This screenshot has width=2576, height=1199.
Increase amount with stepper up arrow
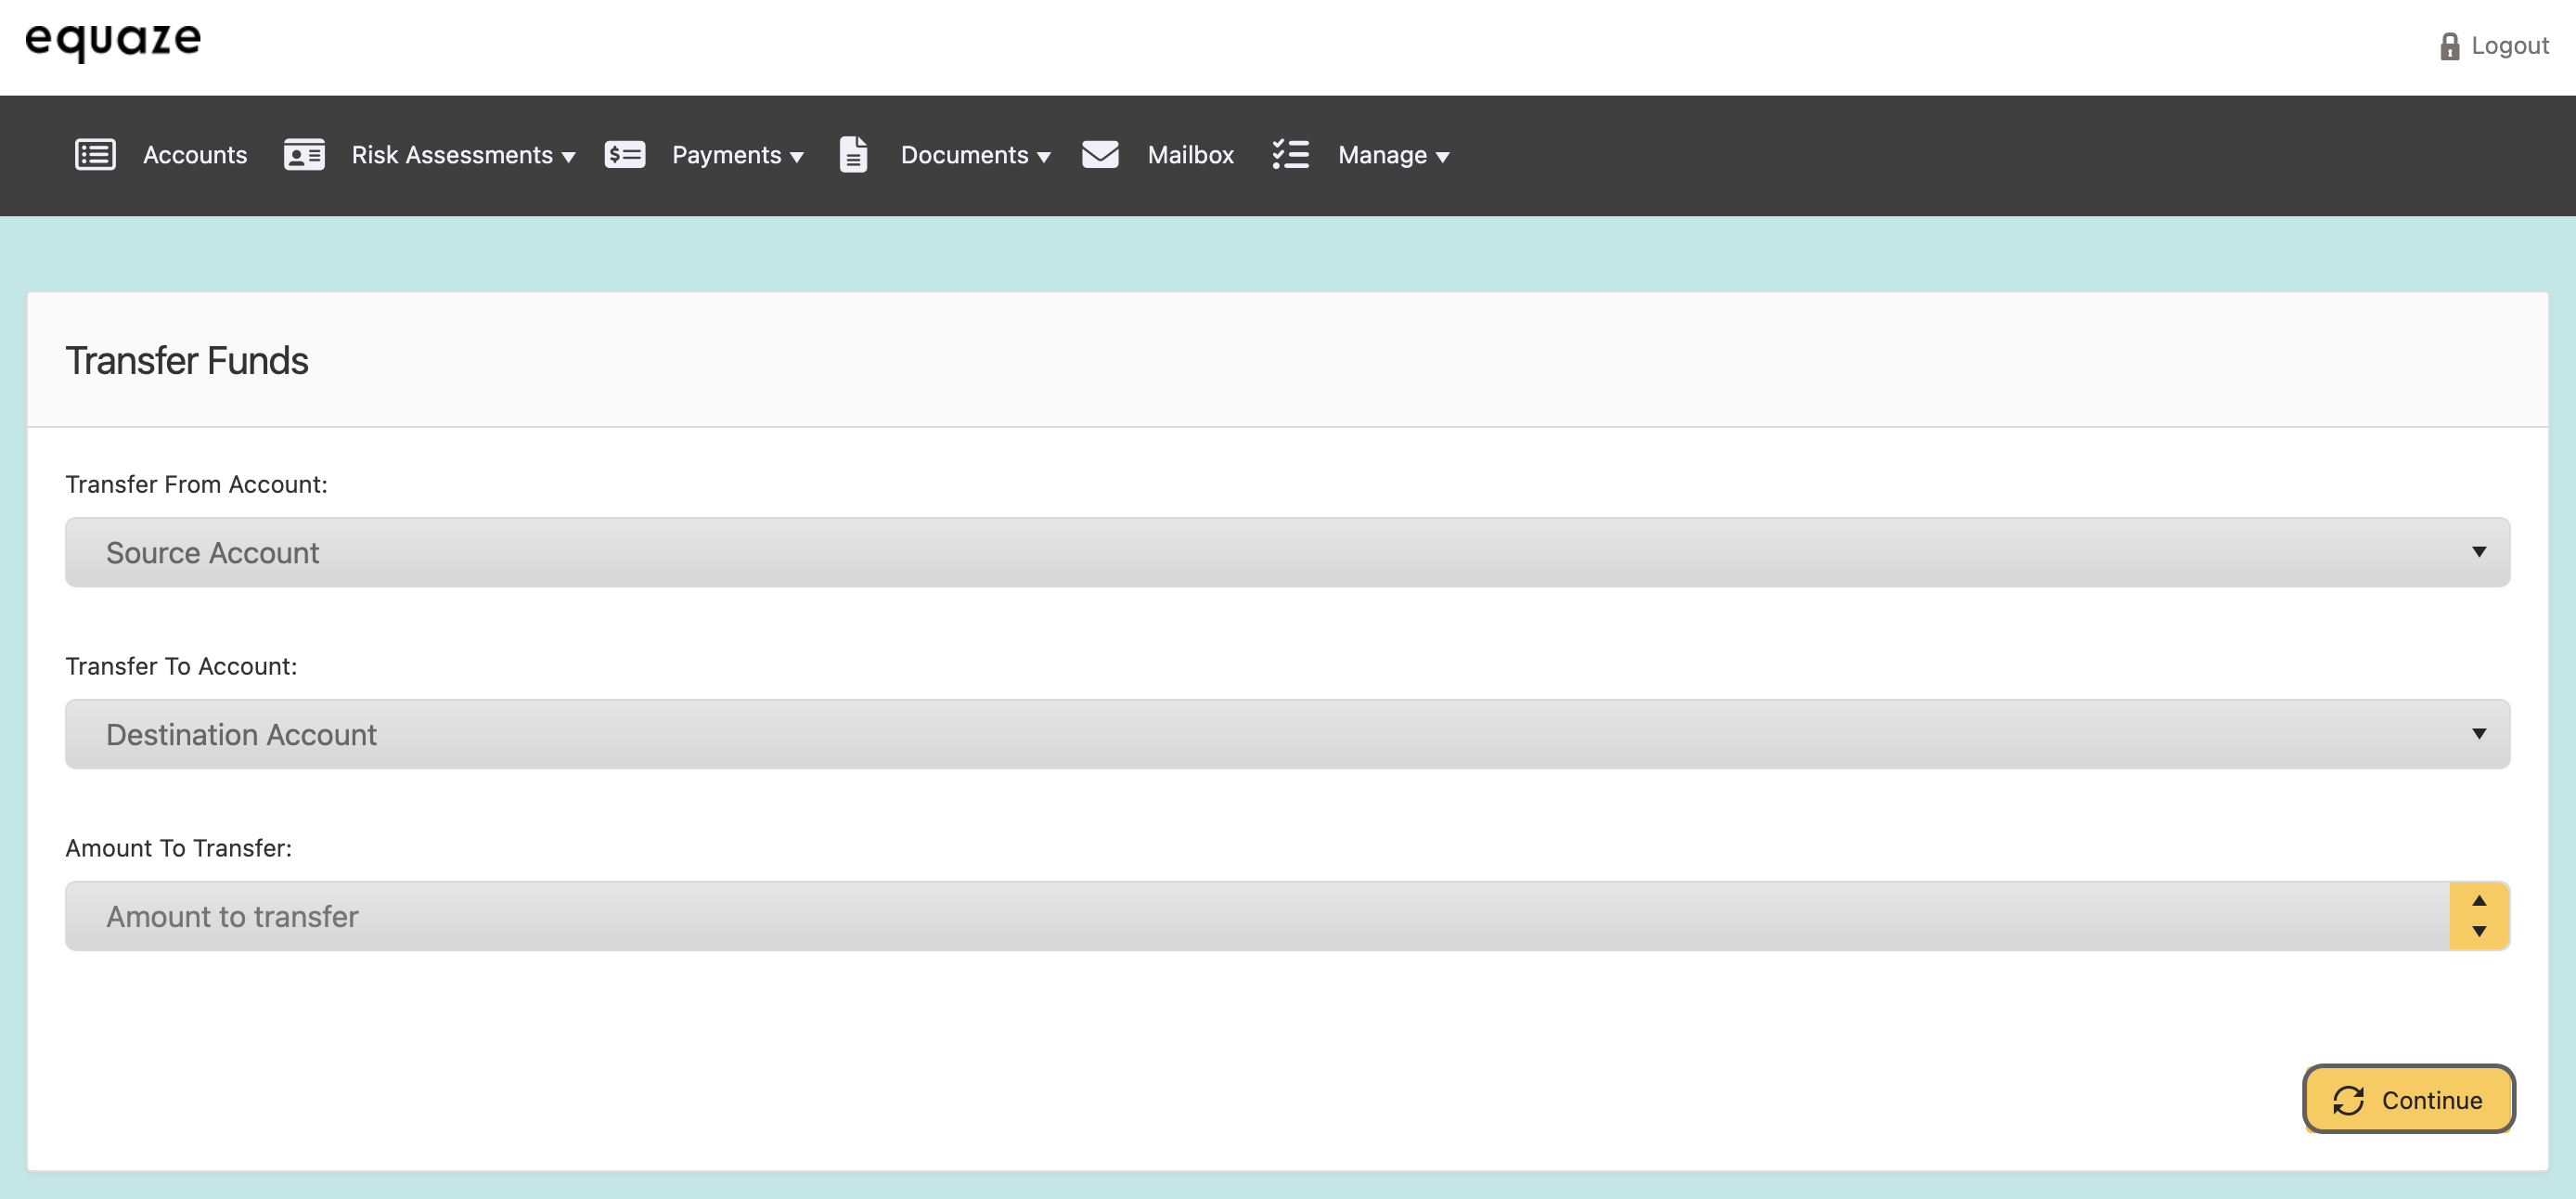click(2479, 900)
